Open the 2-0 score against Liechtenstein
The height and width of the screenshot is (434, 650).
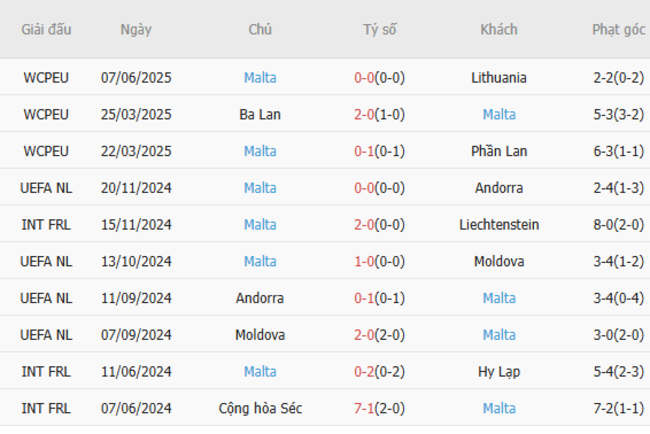tap(364, 224)
